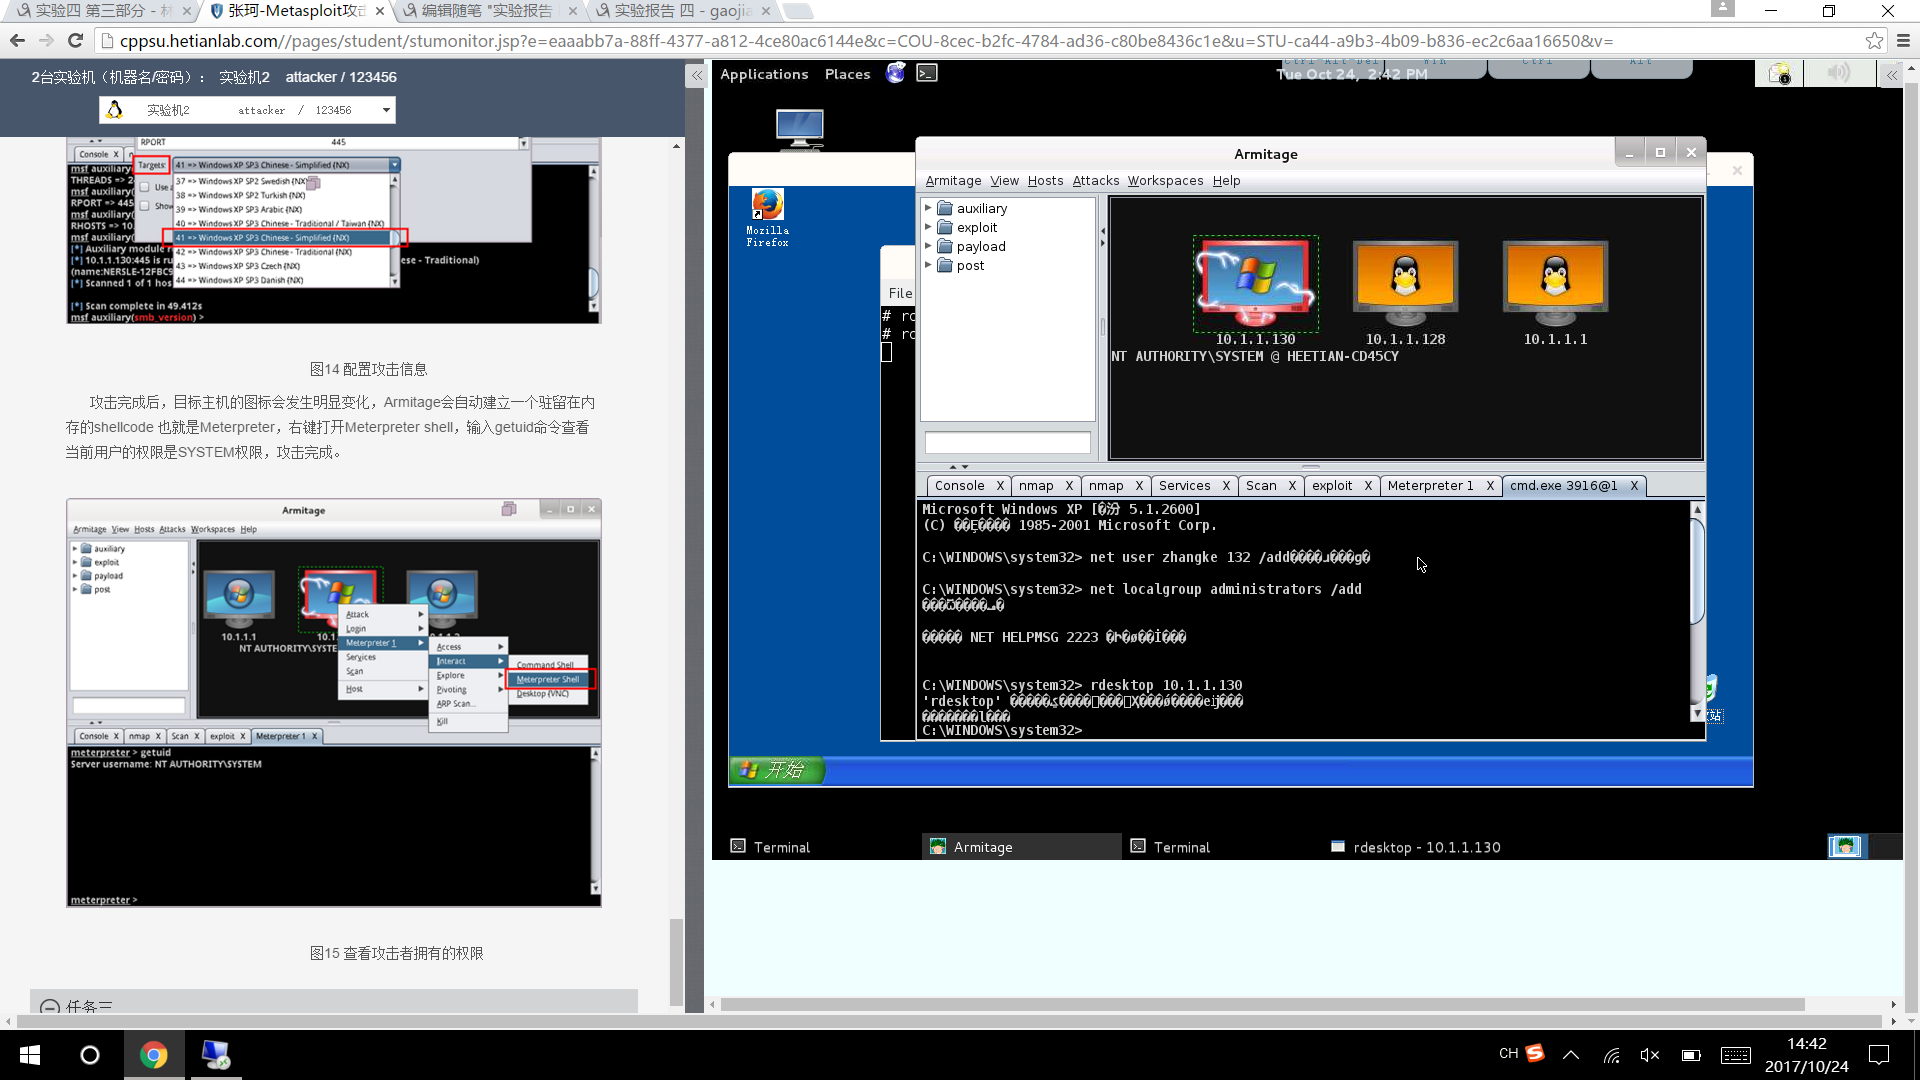Screen dimensions: 1920x1080
Task: Open the Places menu in top panel
Action: [x=847, y=74]
